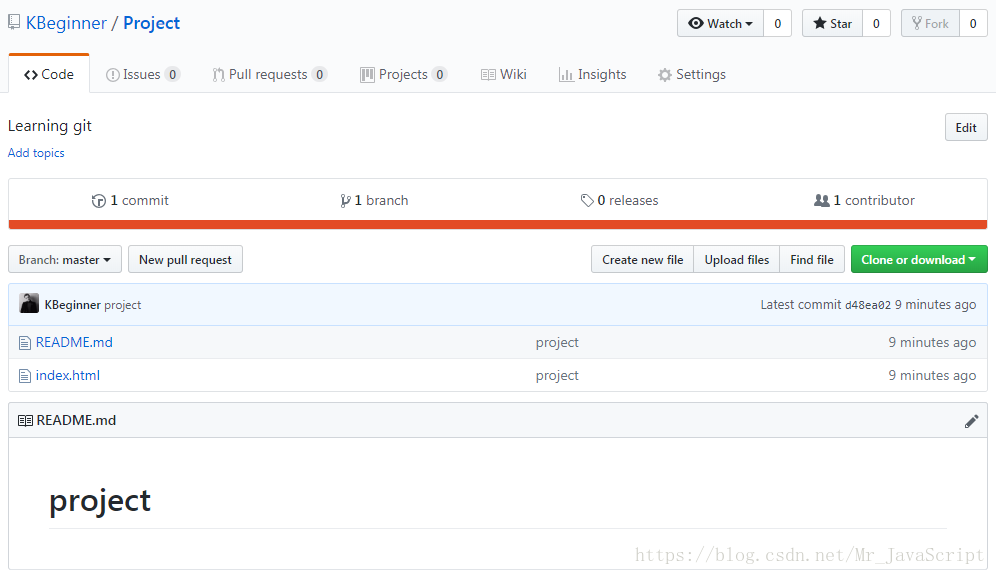
Task: Click the file icon beside index.html
Action: pyautogui.click(x=25, y=376)
